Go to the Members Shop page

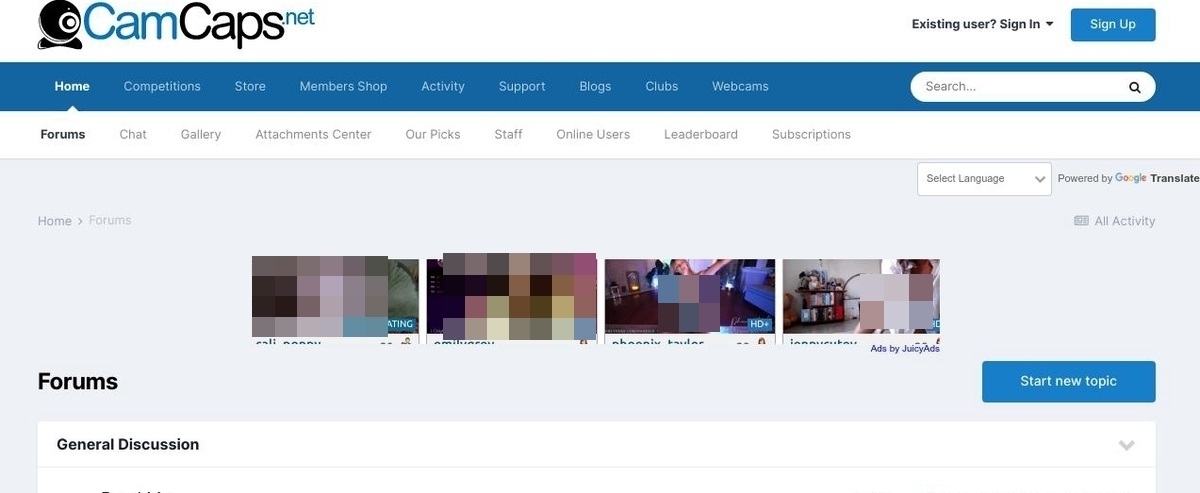click(x=343, y=86)
